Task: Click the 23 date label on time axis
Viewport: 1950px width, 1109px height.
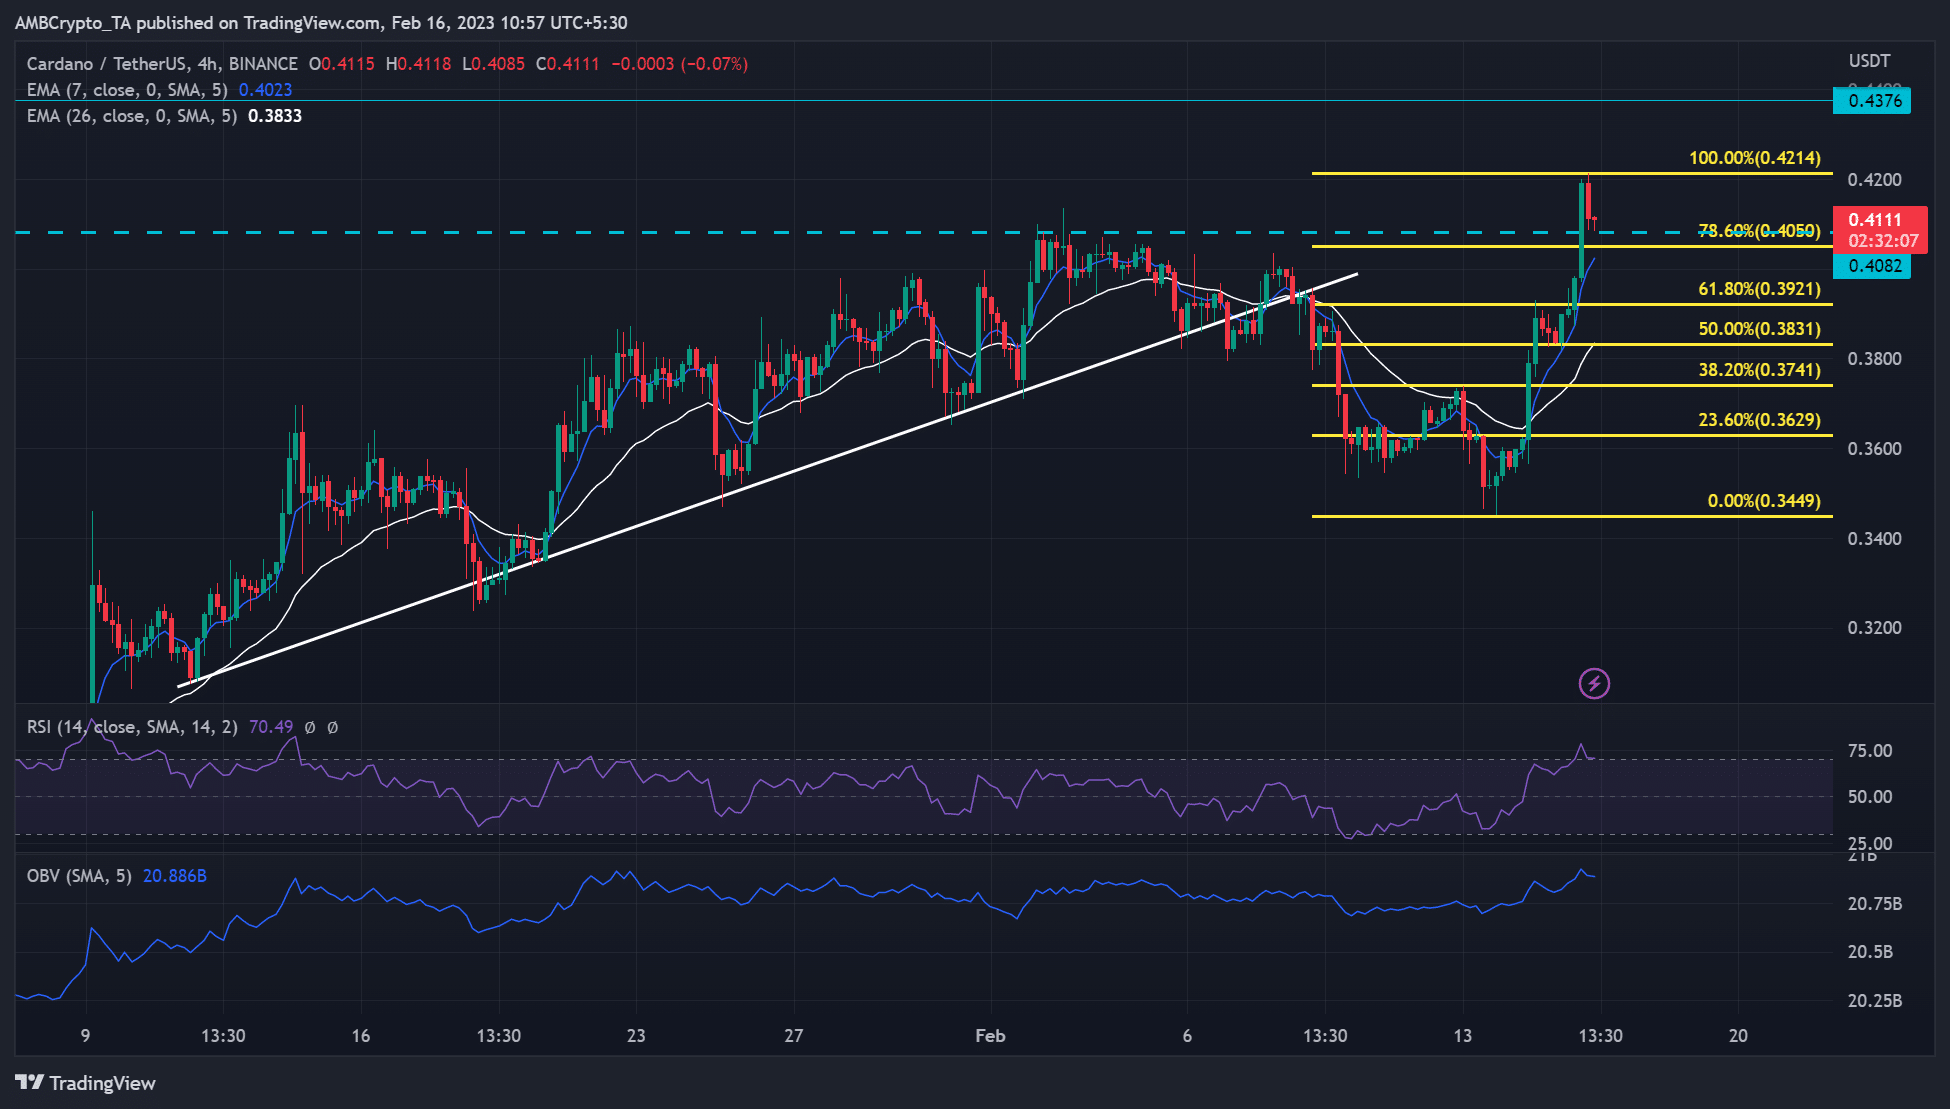Action: click(x=636, y=1036)
